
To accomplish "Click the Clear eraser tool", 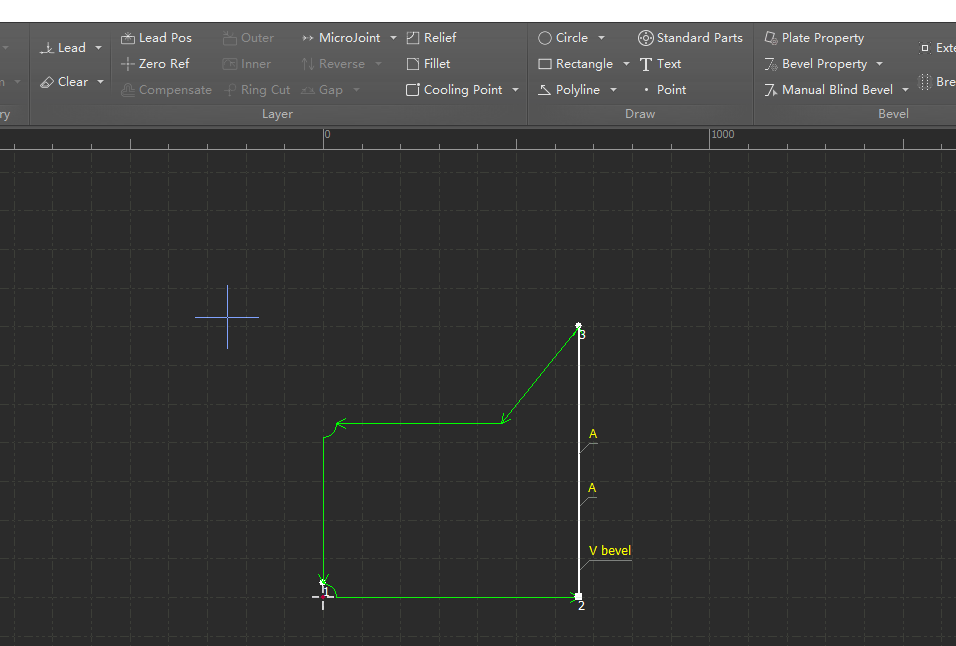I will (63, 82).
